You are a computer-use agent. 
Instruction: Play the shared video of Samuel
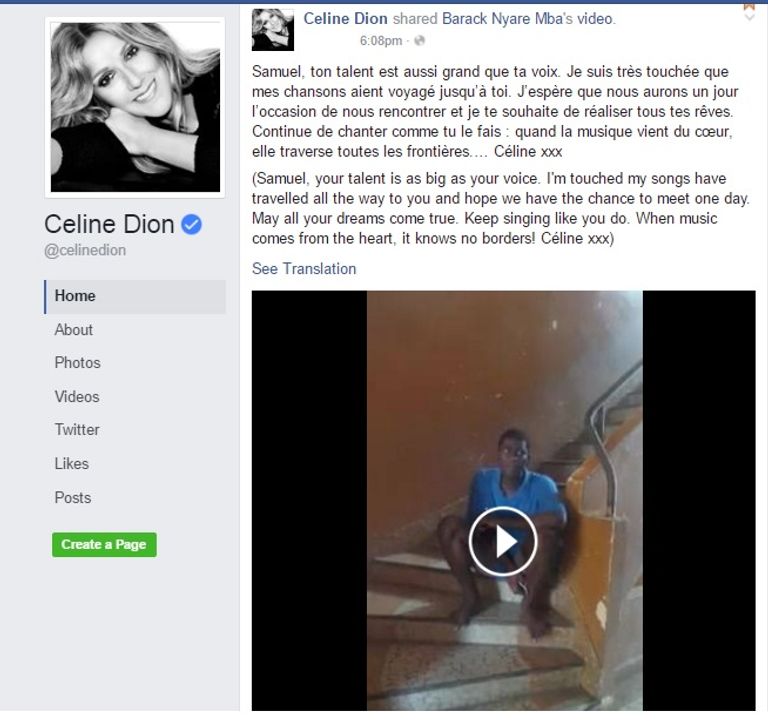503,541
